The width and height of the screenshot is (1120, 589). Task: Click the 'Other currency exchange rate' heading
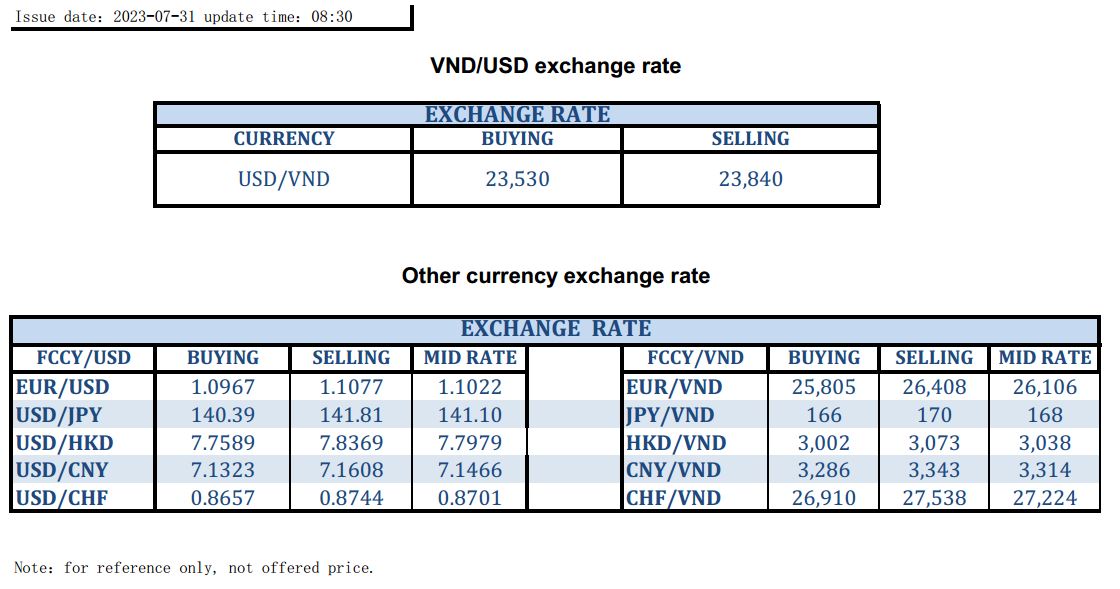tap(555, 276)
